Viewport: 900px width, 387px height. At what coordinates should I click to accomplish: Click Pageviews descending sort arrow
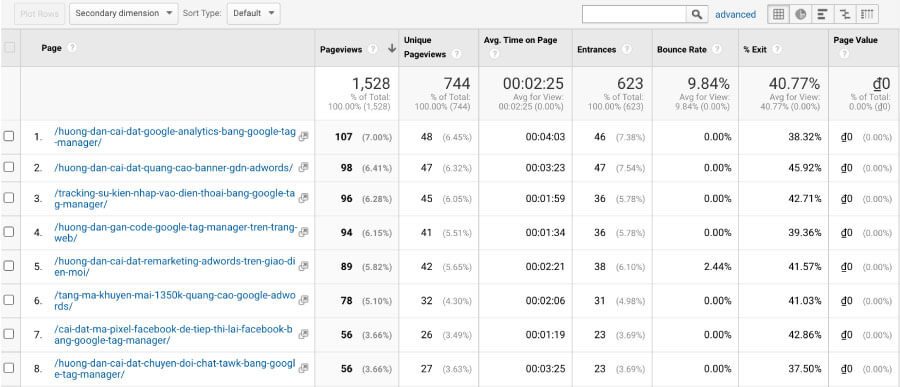click(x=392, y=49)
